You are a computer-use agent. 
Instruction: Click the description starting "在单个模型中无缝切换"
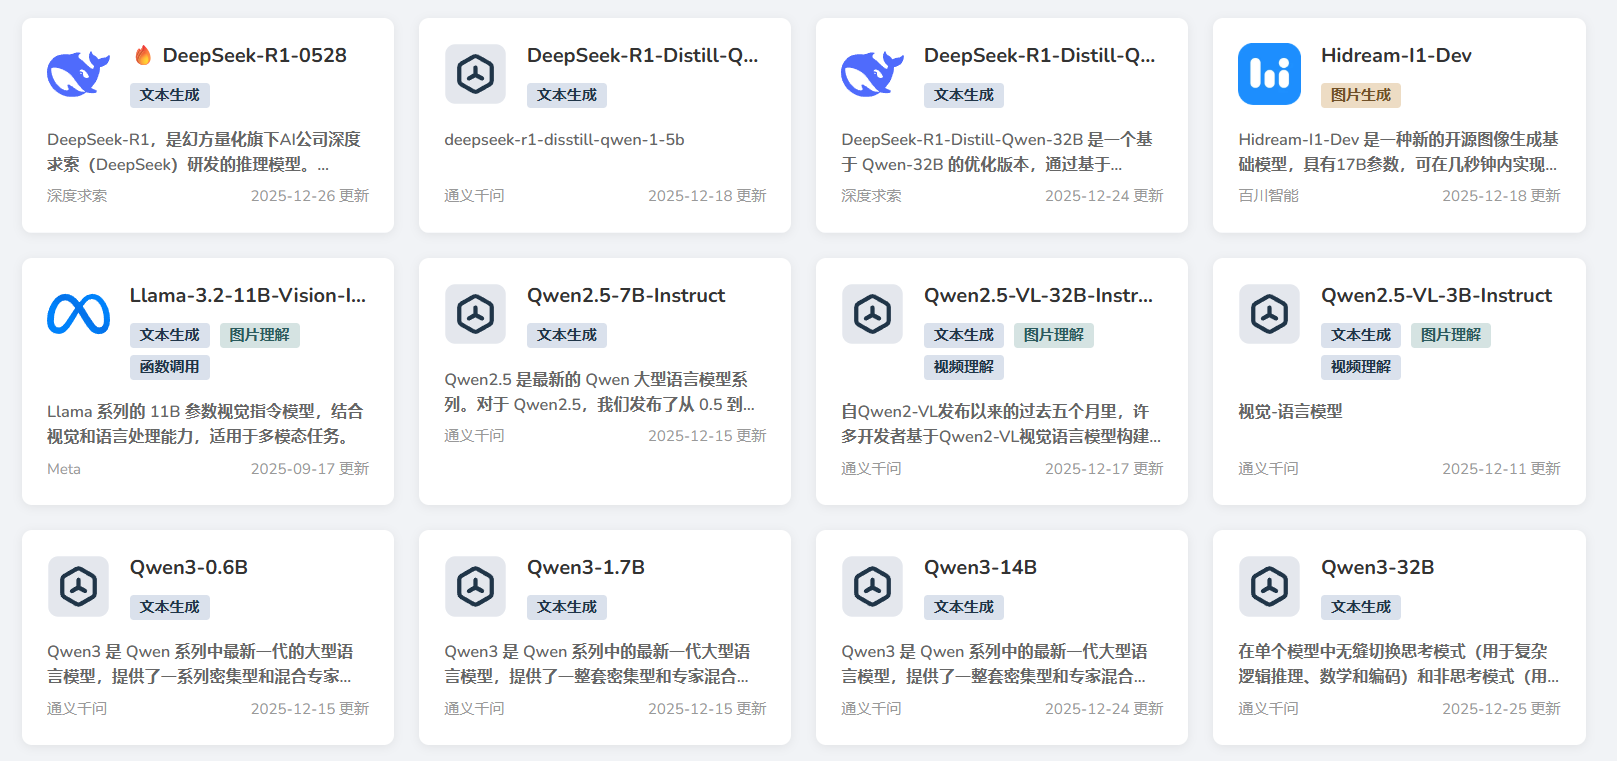[1398, 664]
